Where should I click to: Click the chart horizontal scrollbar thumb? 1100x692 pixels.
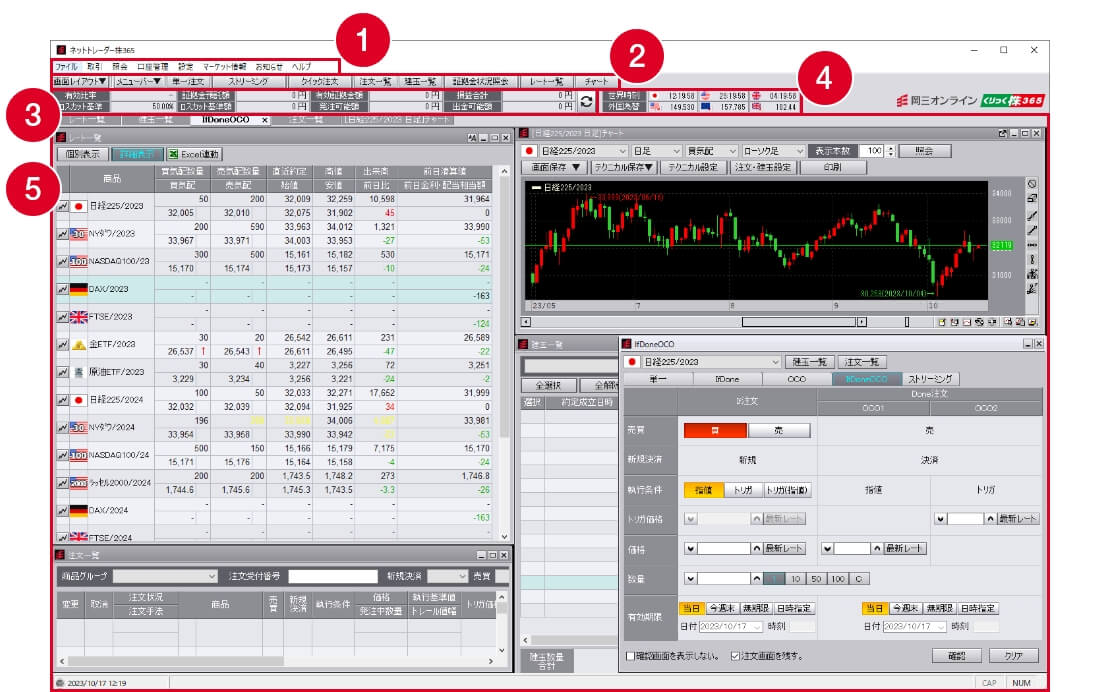799,322
